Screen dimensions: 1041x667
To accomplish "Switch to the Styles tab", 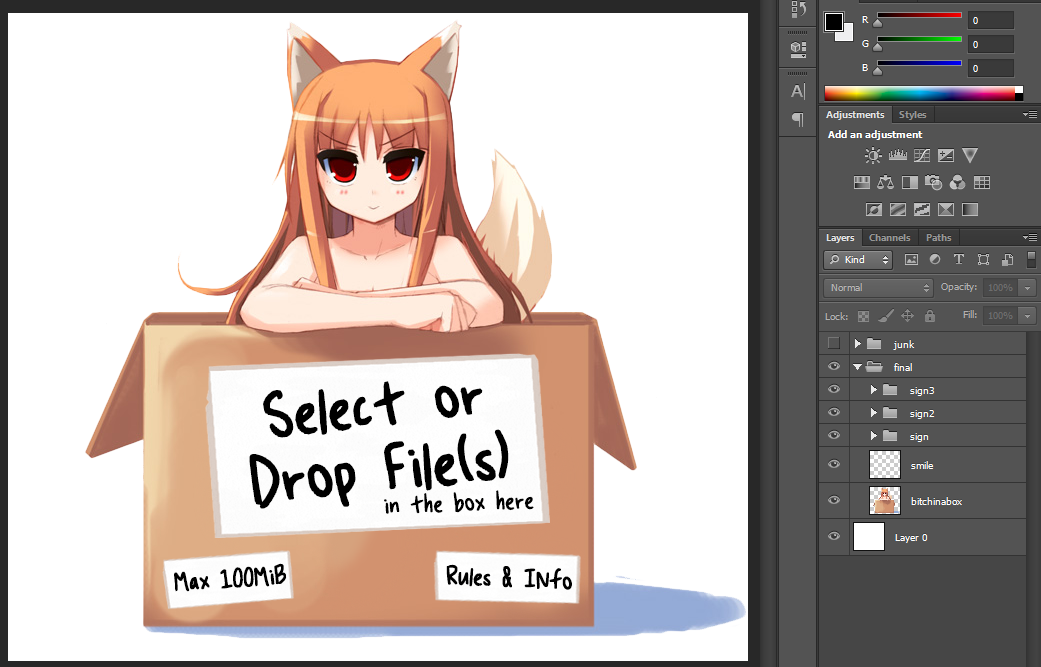I will click(x=912, y=115).
